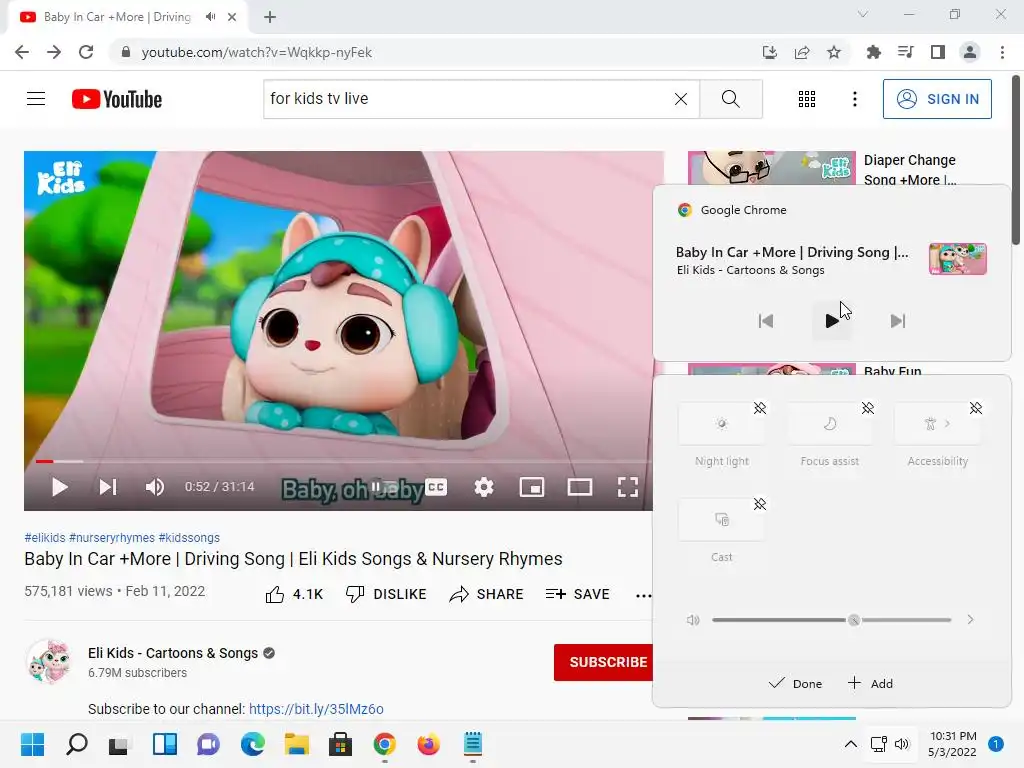Open more actions ellipsis under video
The height and width of the screenshot is (768, 1024).
coord(643,595)
